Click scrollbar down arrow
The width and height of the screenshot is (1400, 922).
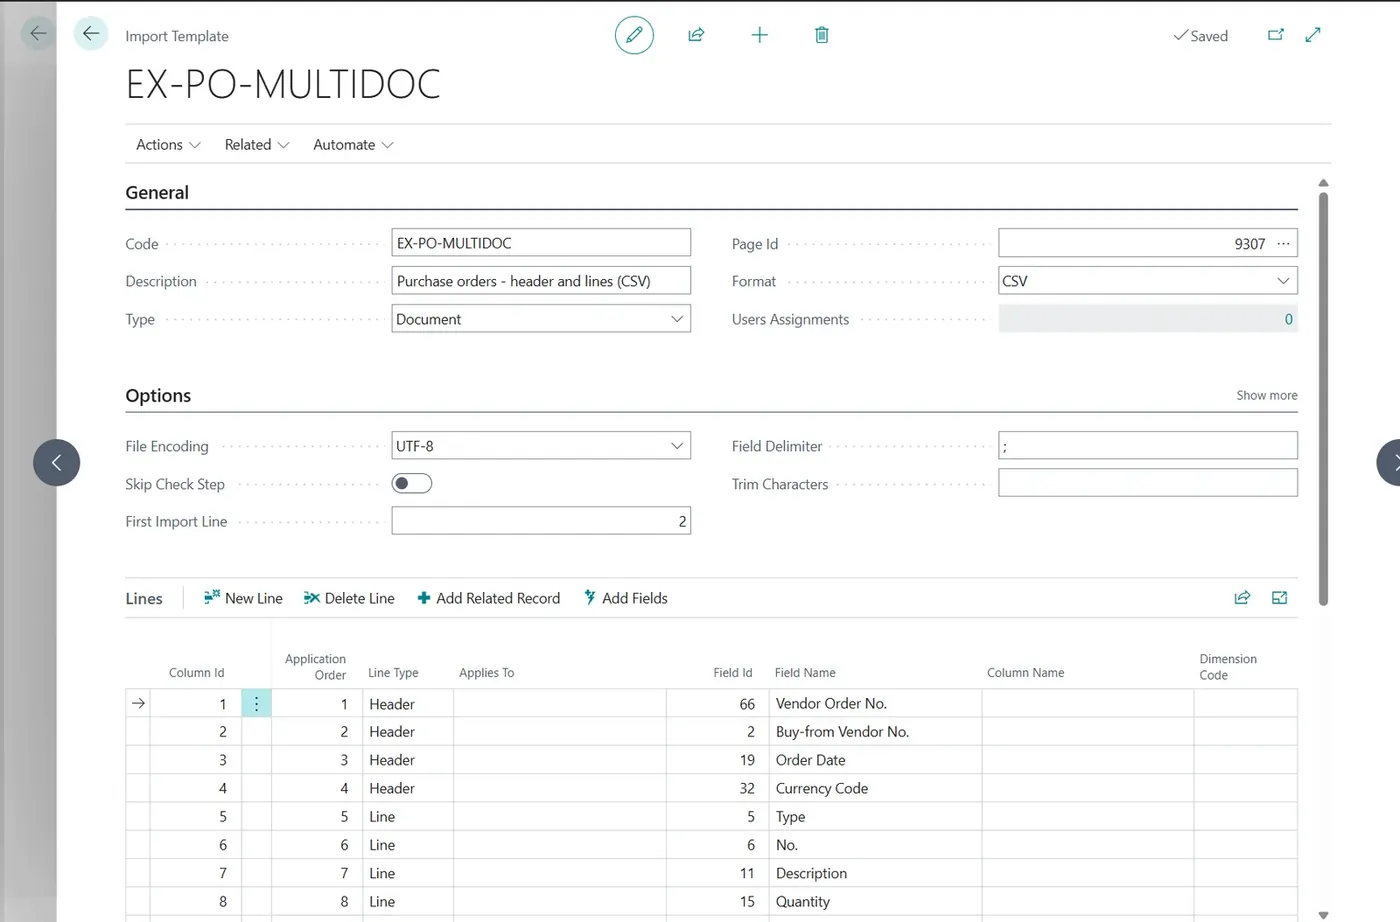(x=1323, y=915)
